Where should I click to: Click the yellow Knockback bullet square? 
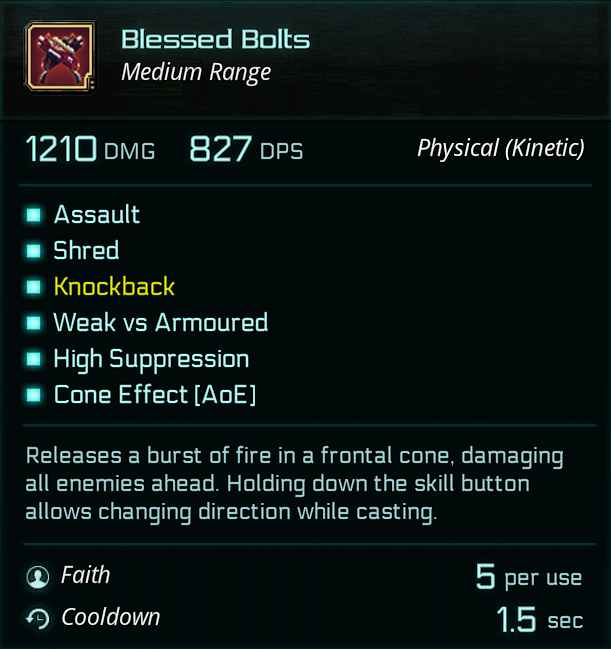34,287
